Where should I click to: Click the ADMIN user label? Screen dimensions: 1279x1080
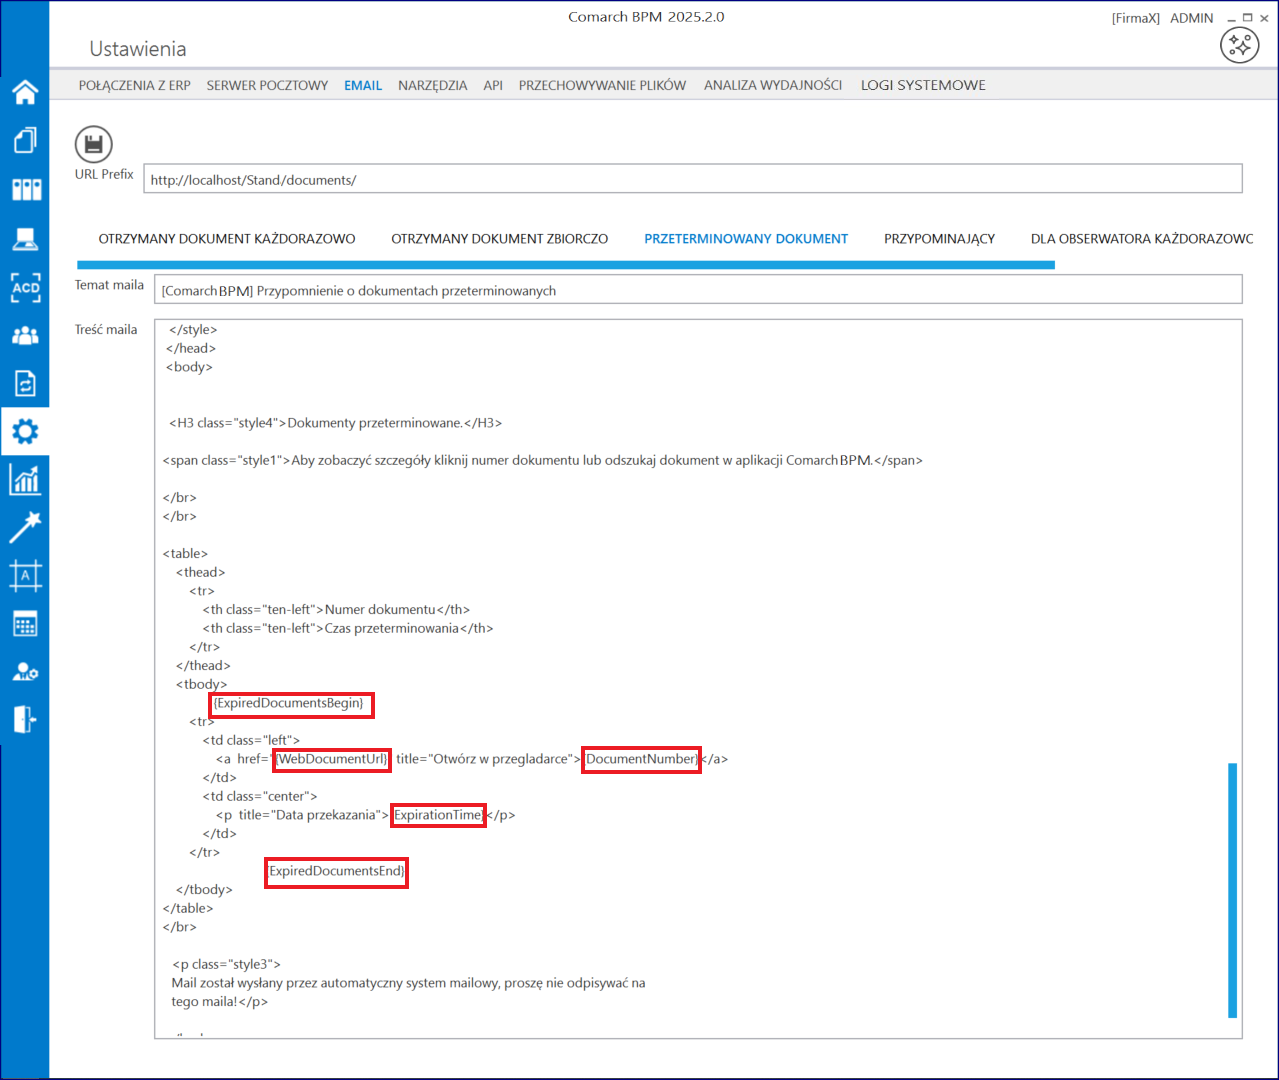point(1191,18)
